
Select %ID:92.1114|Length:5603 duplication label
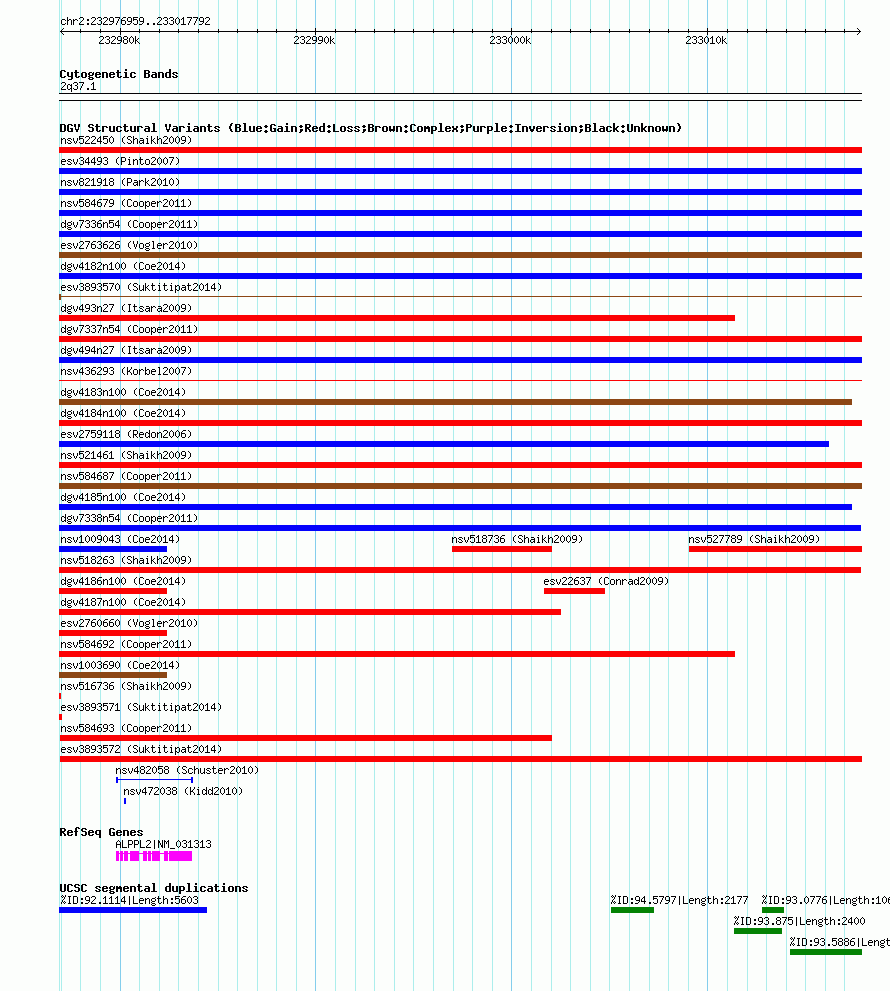point(129,900)
